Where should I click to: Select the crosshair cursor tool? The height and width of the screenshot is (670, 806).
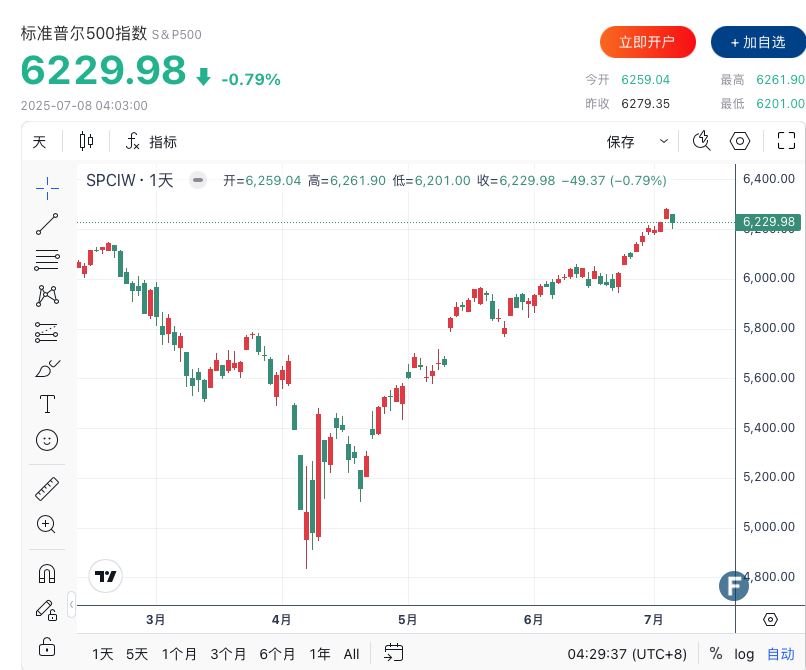click(x=47, y=187)
